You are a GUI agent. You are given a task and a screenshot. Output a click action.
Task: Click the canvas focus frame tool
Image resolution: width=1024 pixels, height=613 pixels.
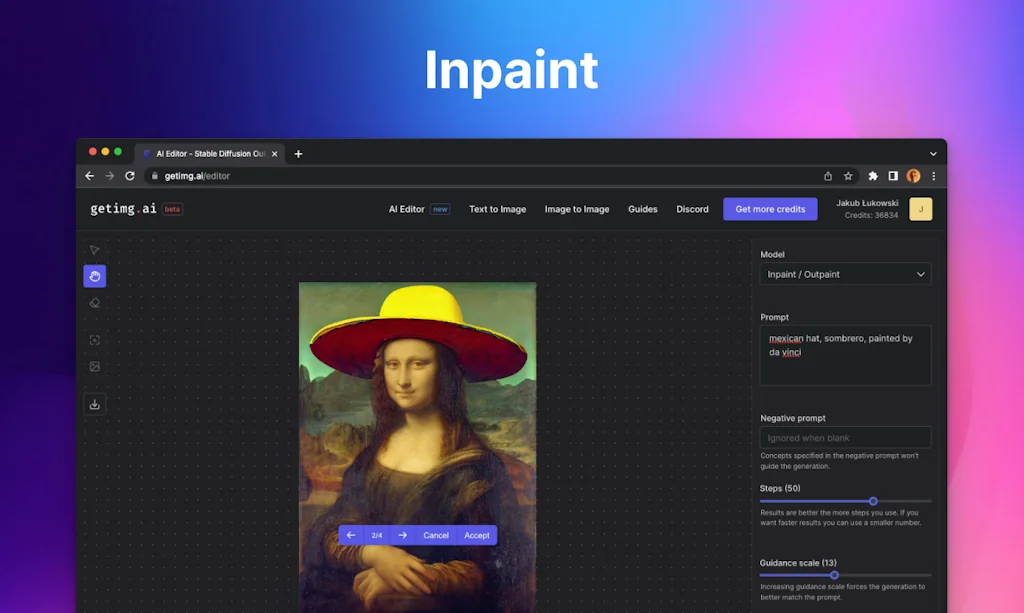coord(94,340)
